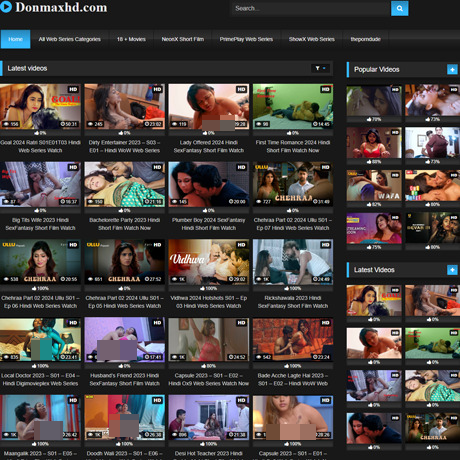
Task: Open Chehraa Part 02 Ep 06 title link
Action: point(40,302)
